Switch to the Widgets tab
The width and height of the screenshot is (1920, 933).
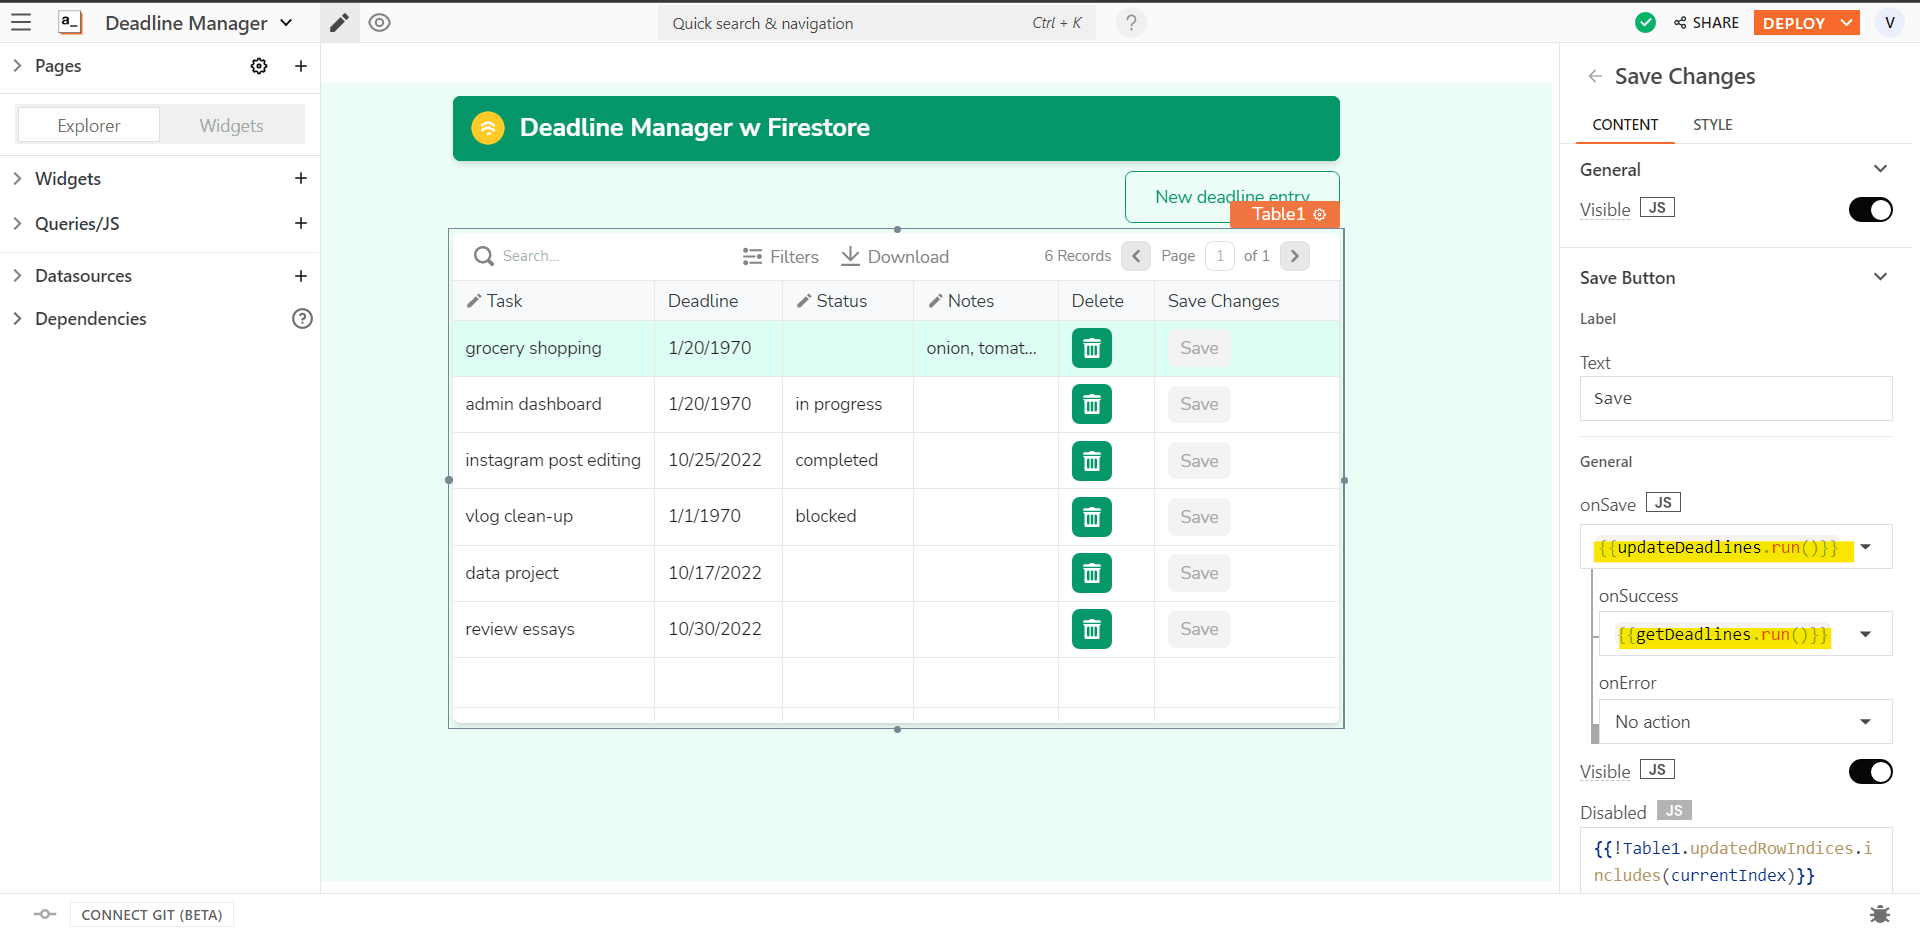coord(231,126)
